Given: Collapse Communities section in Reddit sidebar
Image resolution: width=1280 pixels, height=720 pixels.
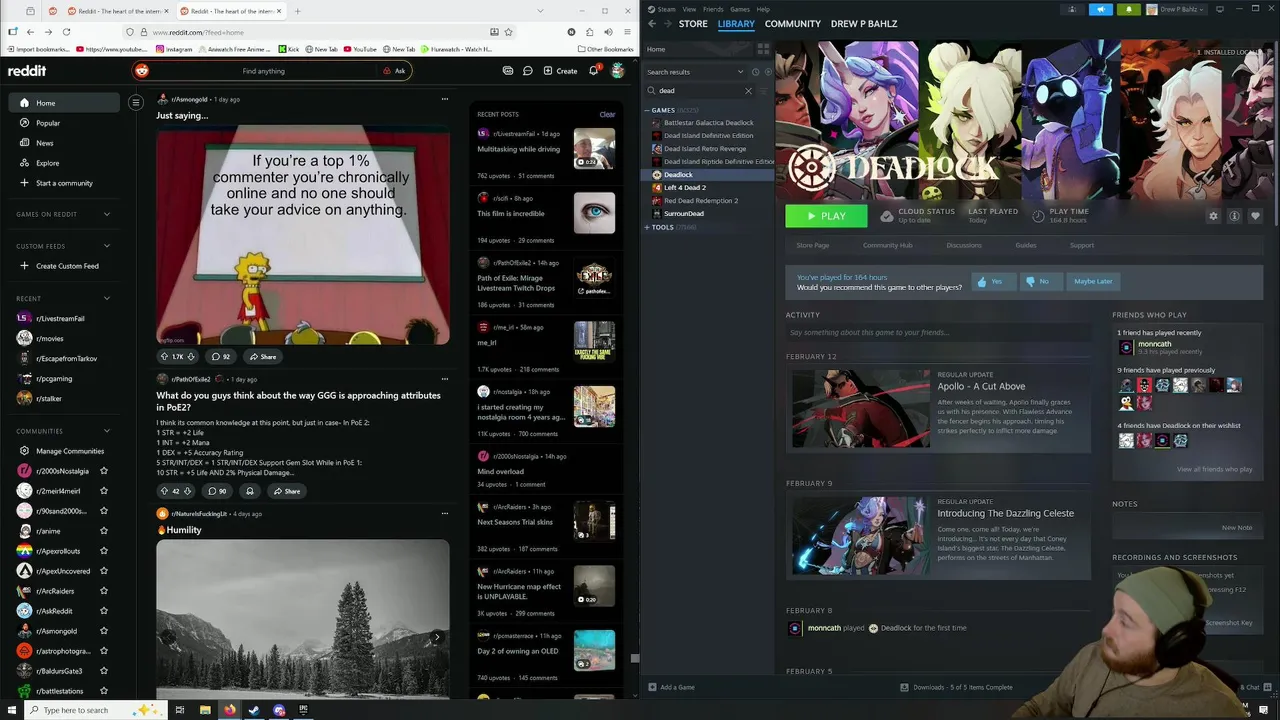Looking at the screenshot, I should coord(107,431).
